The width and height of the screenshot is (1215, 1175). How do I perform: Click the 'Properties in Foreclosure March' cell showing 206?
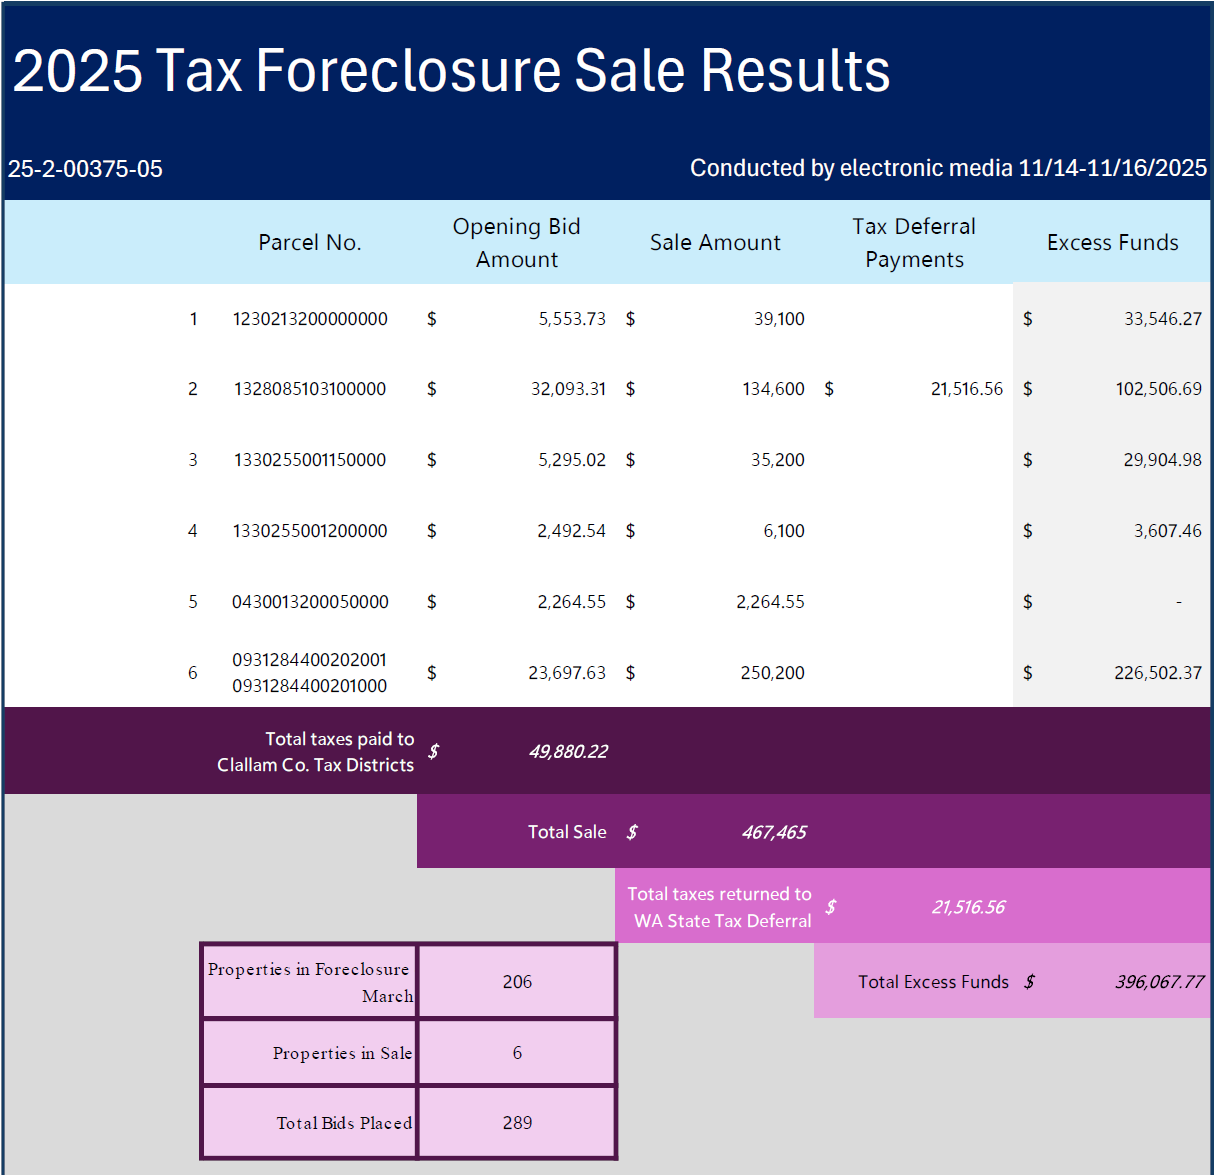[516, 981]
